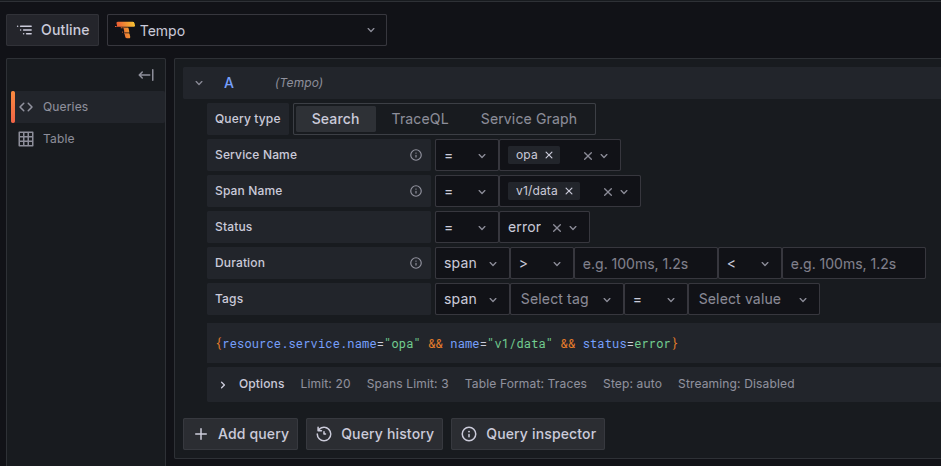Click the Step: auto text

[632, 384]
